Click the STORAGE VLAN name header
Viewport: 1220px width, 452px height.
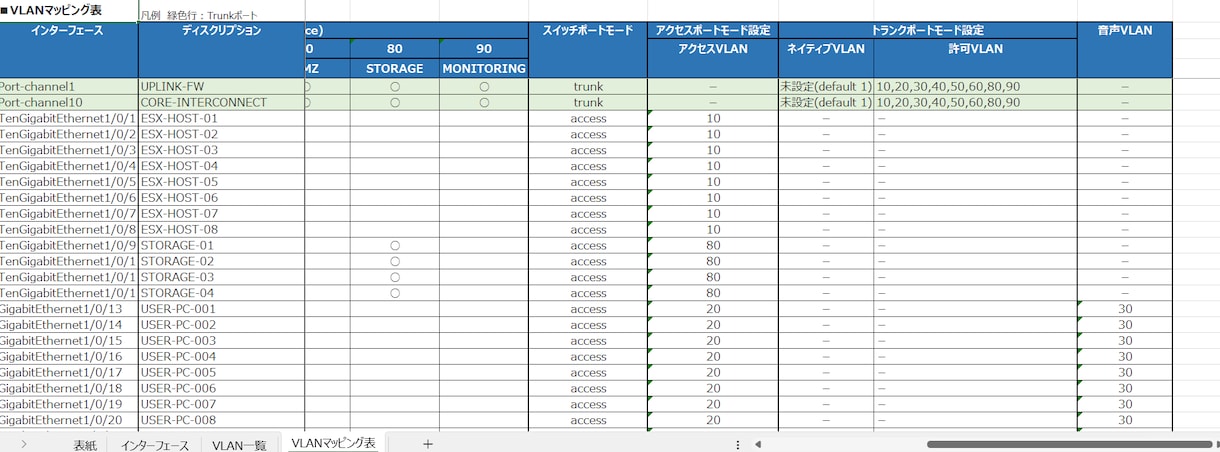tap(395, 69)
